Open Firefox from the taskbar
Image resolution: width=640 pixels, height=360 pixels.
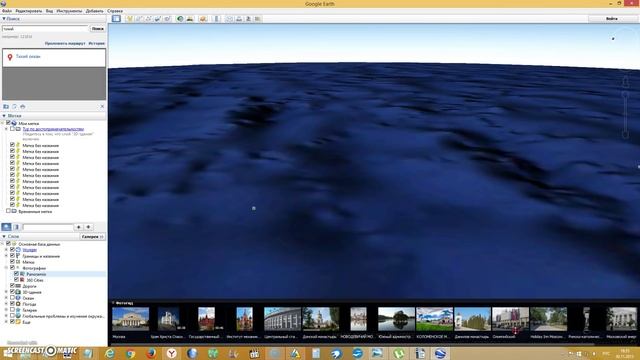point(151,353)
